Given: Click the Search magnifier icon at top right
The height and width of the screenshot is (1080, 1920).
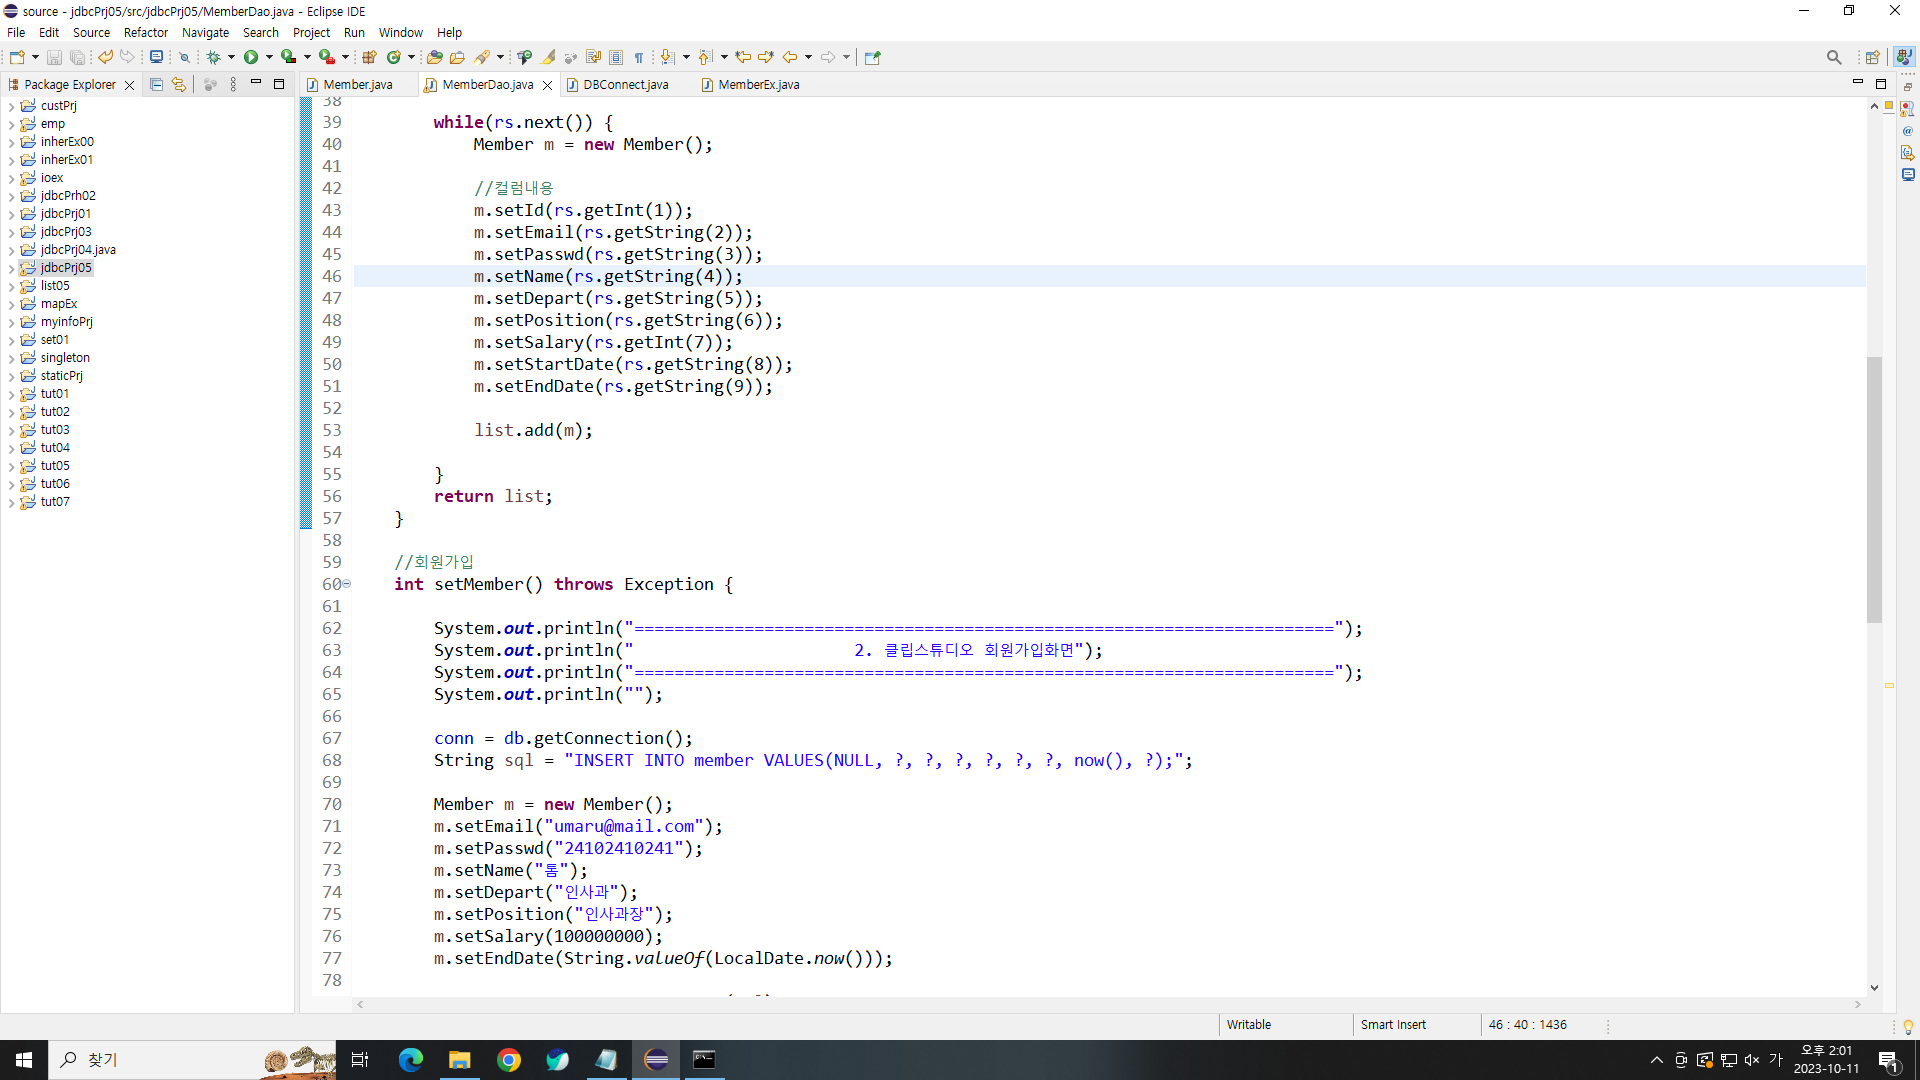Looking at the screenshot, I should [x=1833, y=57].
